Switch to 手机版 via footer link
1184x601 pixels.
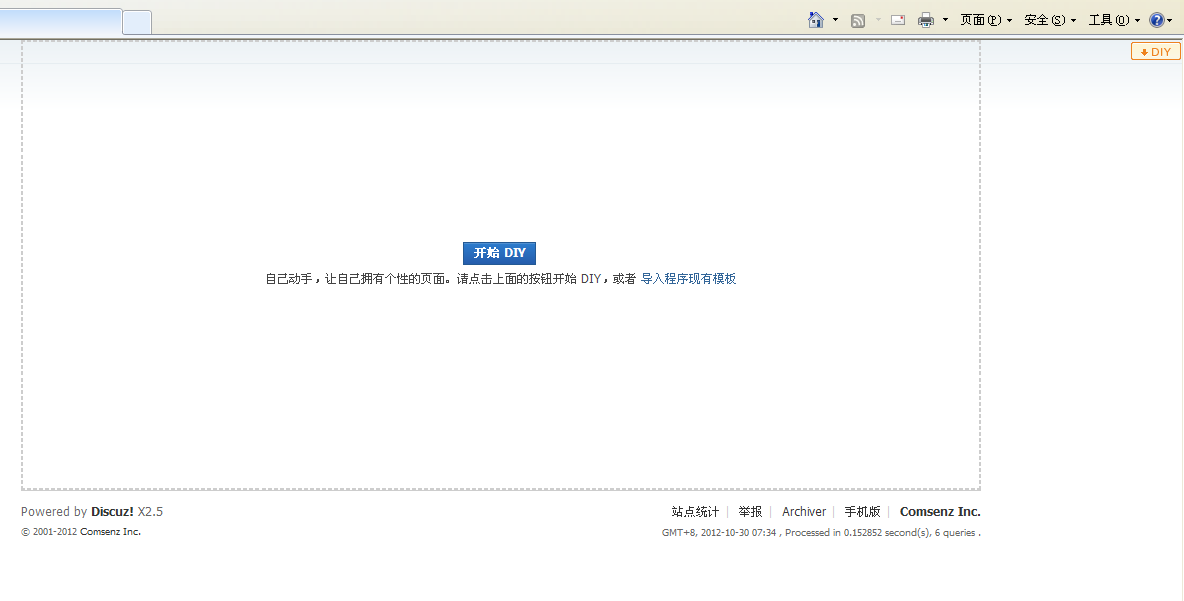tap(862, 511)
